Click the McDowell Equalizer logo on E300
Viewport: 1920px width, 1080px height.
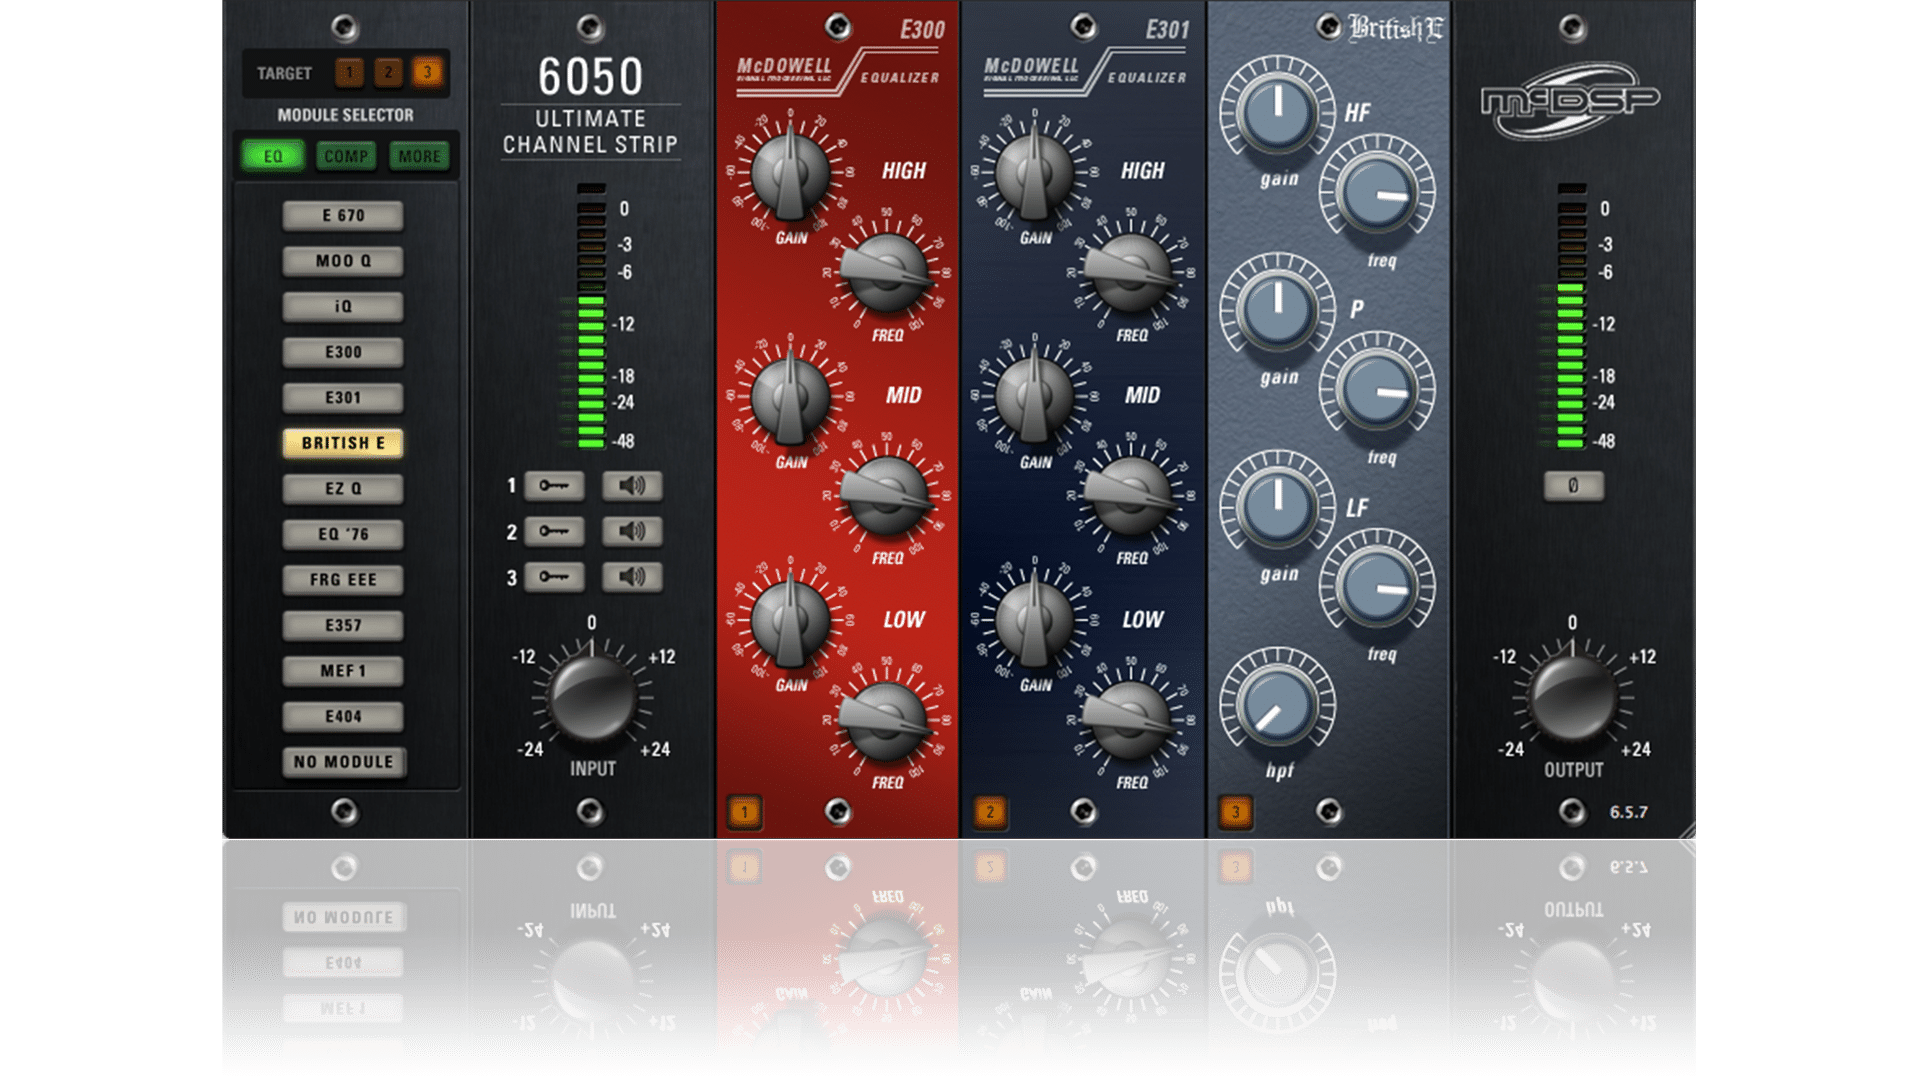838,74
